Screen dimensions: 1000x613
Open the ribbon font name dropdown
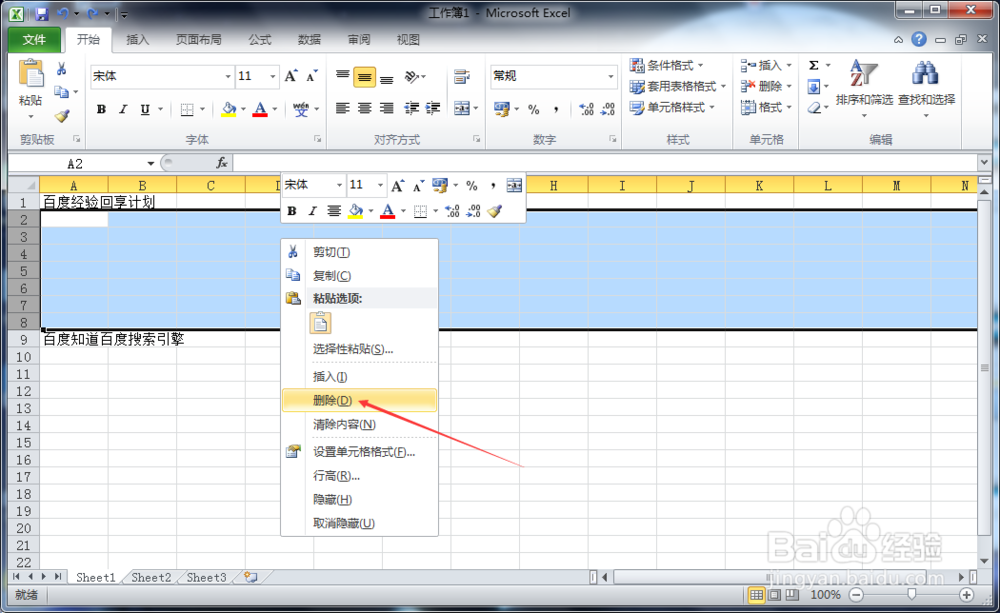pos(228,77)
